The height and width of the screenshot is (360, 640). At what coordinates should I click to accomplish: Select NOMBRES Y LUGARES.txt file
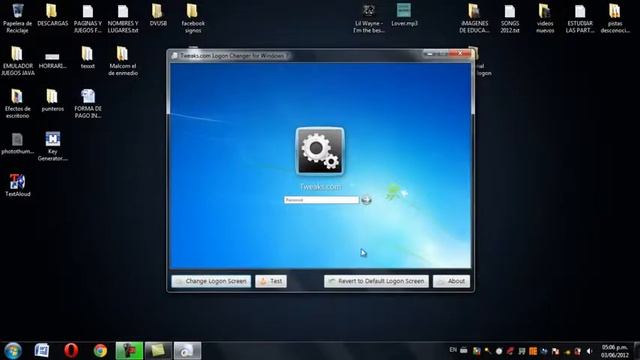123,18
